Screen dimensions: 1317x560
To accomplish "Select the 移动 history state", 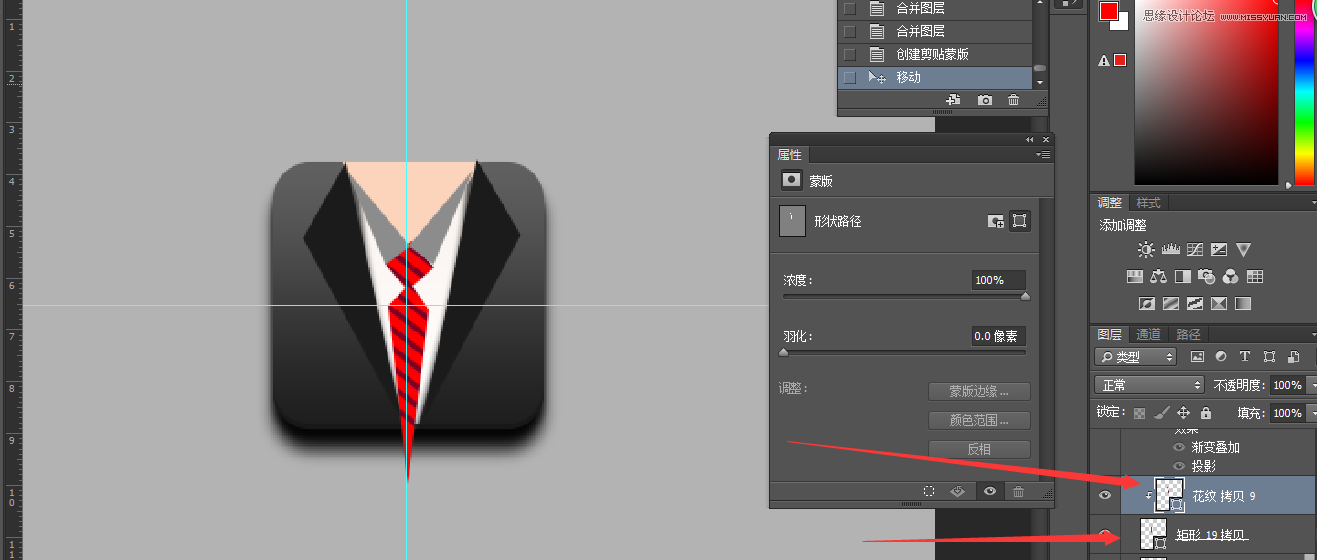I will tap(935, 77).
